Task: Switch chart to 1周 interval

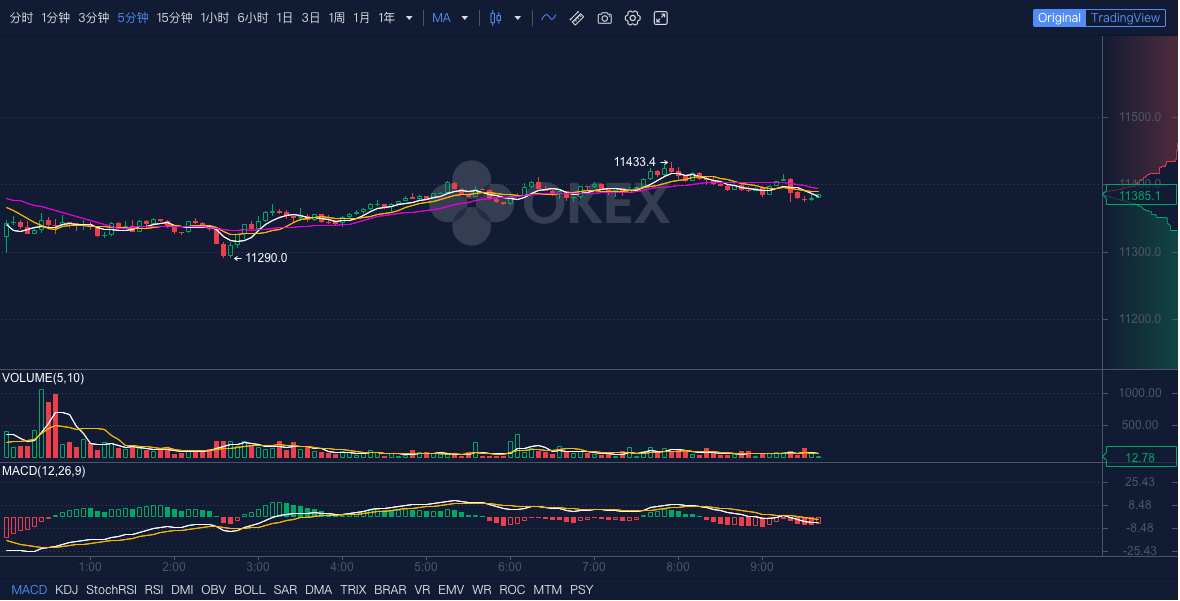Action: tap(336, 18)
